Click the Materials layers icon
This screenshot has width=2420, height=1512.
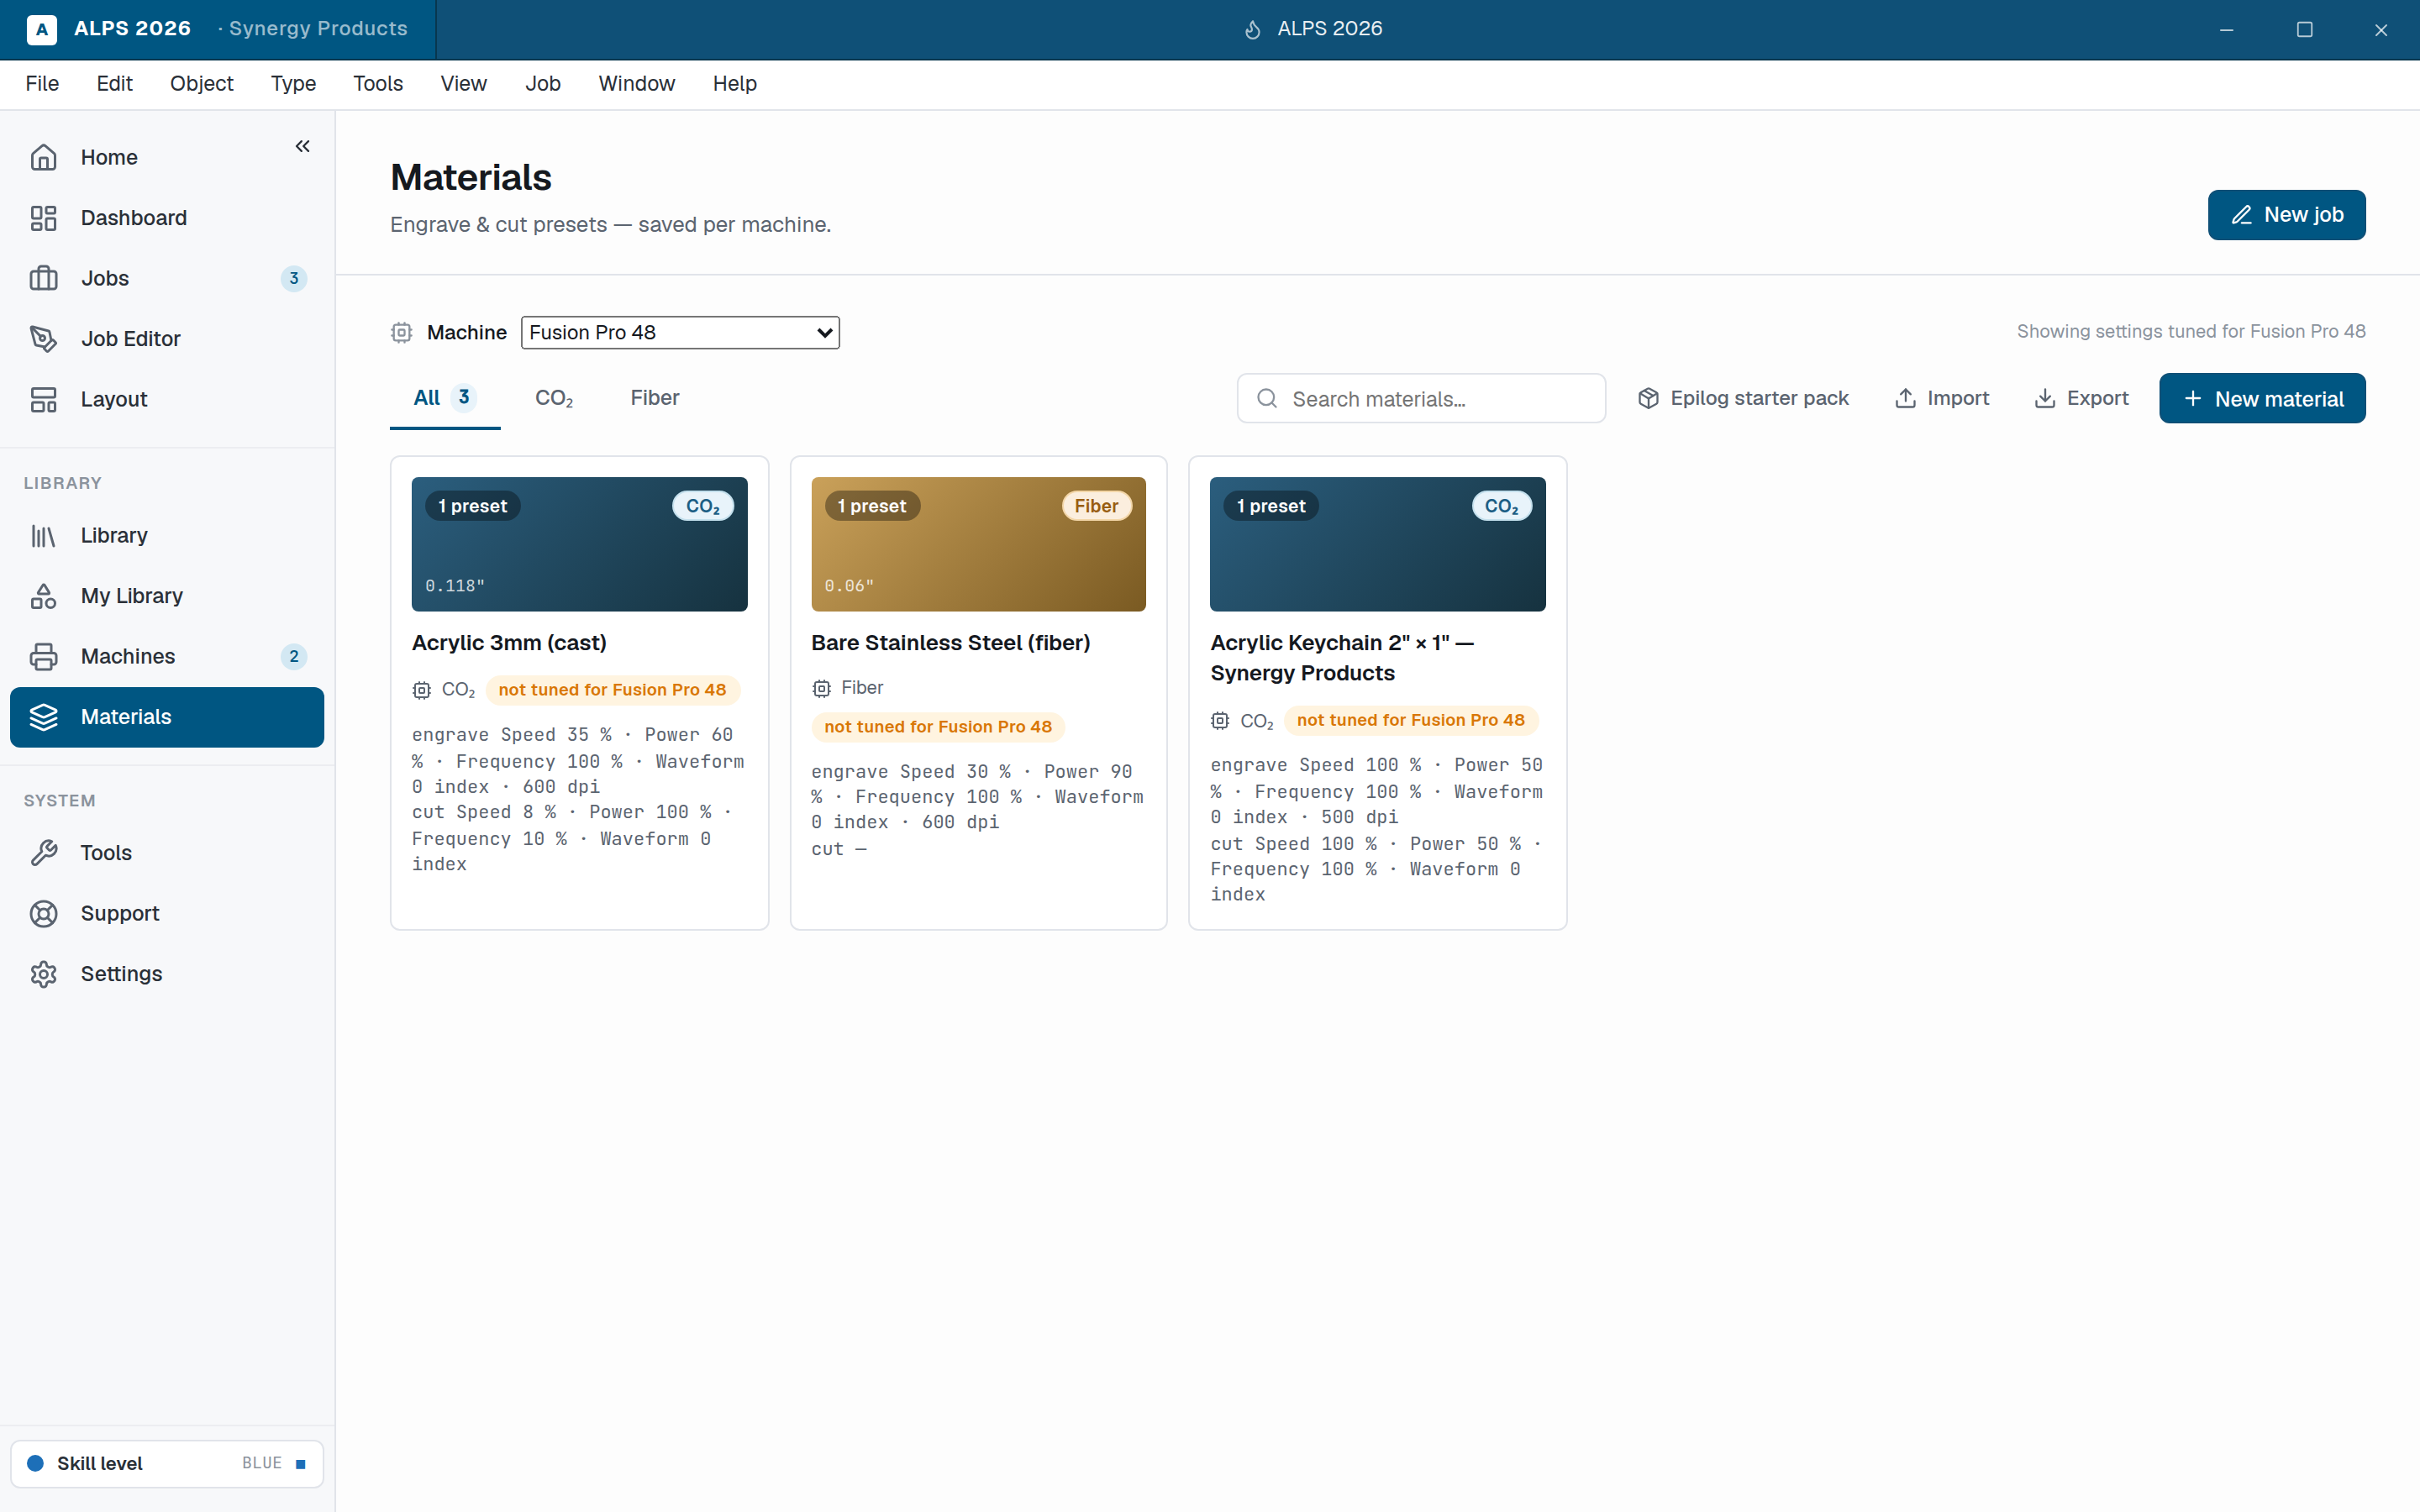tap(43, 717)
